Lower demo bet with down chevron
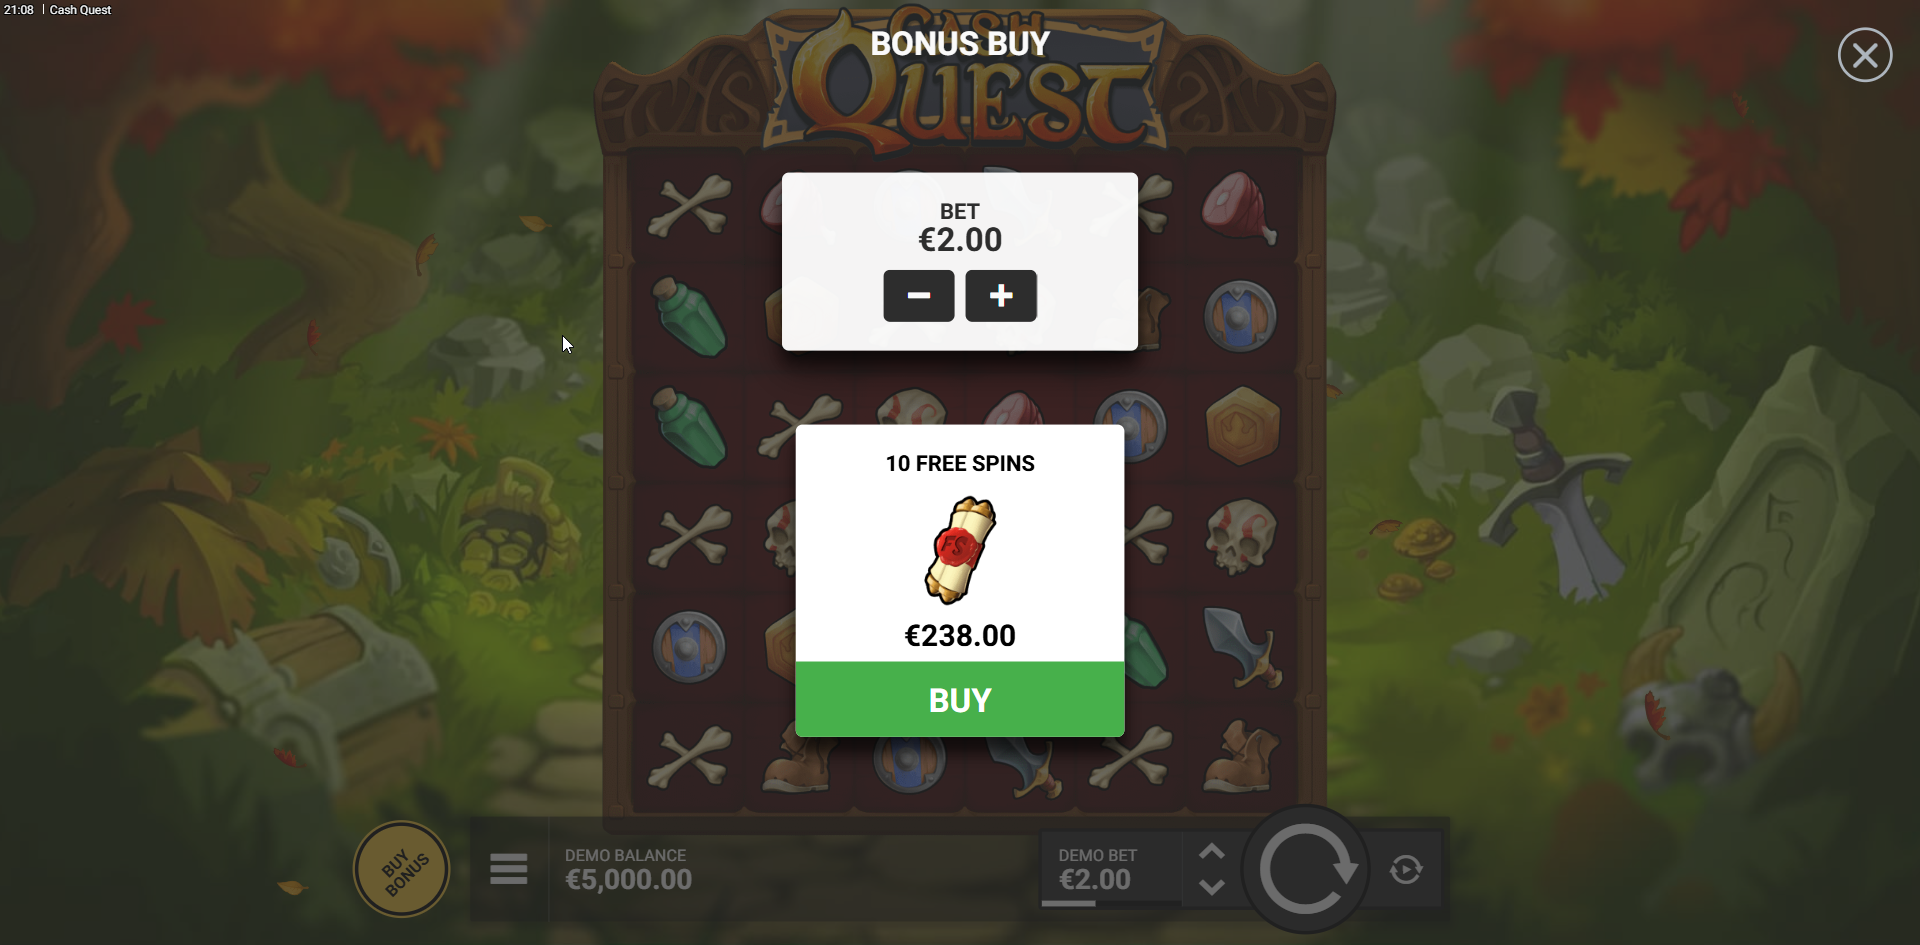1920x945 pixels. coord(1212,887)
